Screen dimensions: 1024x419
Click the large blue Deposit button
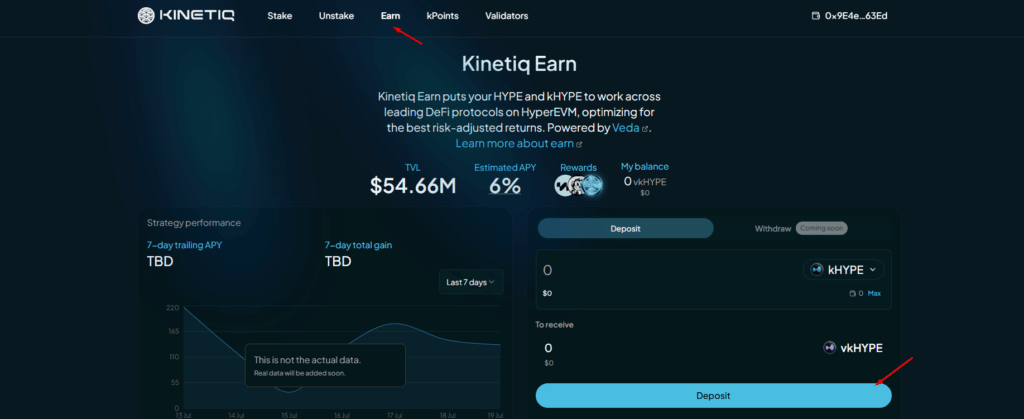click(x=713, y=396)
